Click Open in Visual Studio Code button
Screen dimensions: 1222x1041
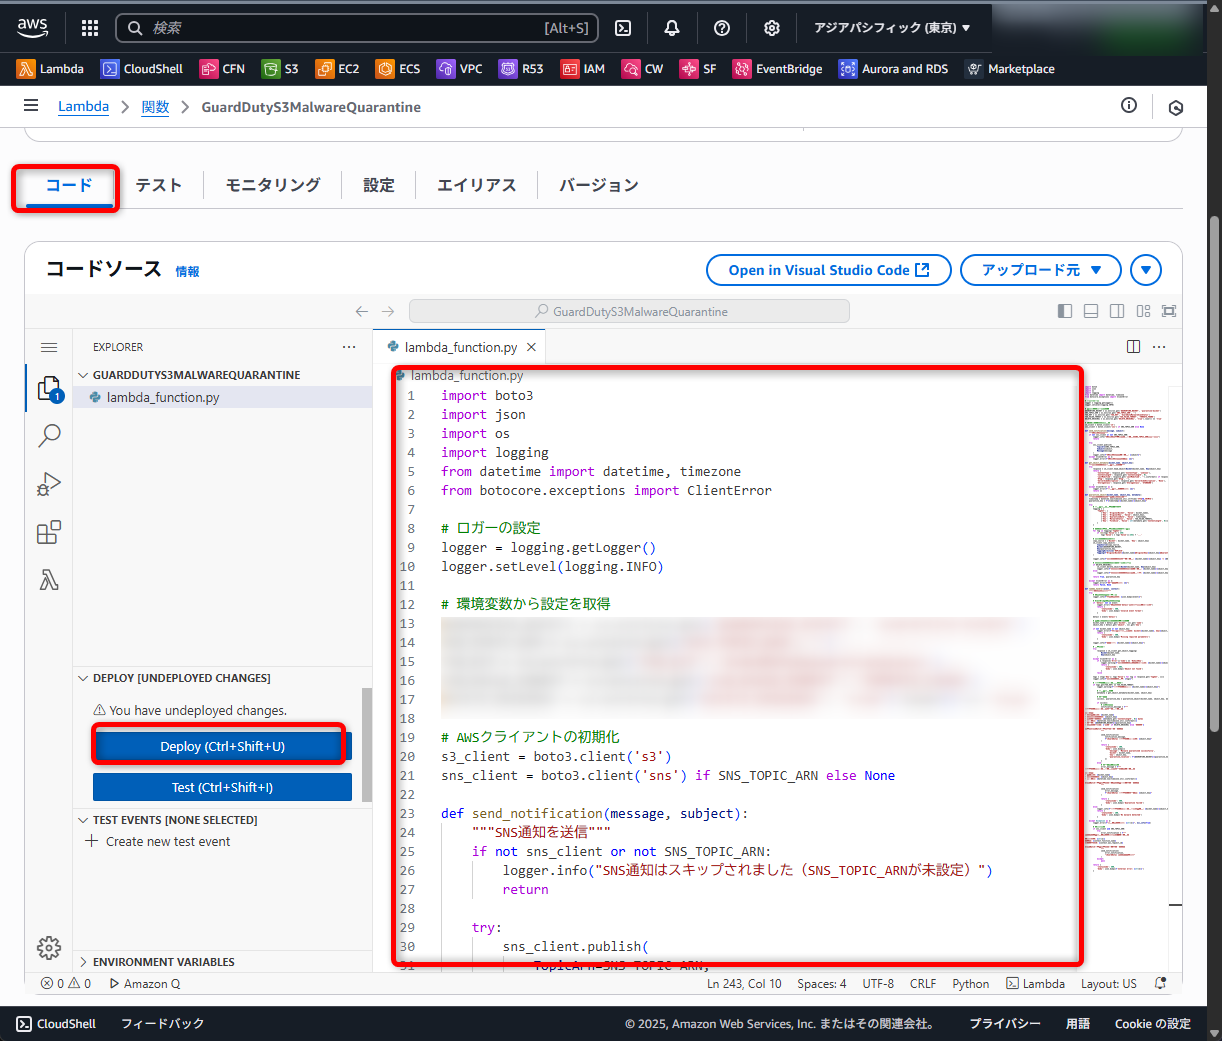point(828,270)
